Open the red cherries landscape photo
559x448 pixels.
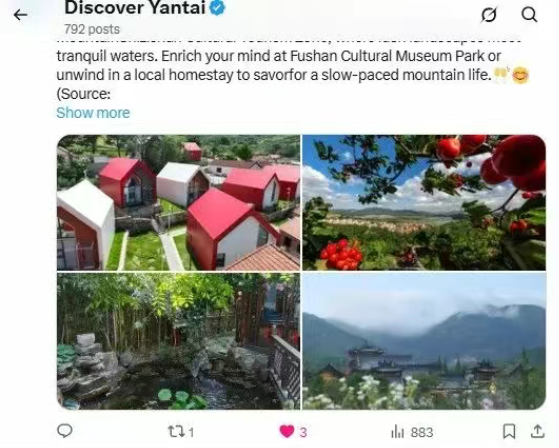(x=424, y=202)
